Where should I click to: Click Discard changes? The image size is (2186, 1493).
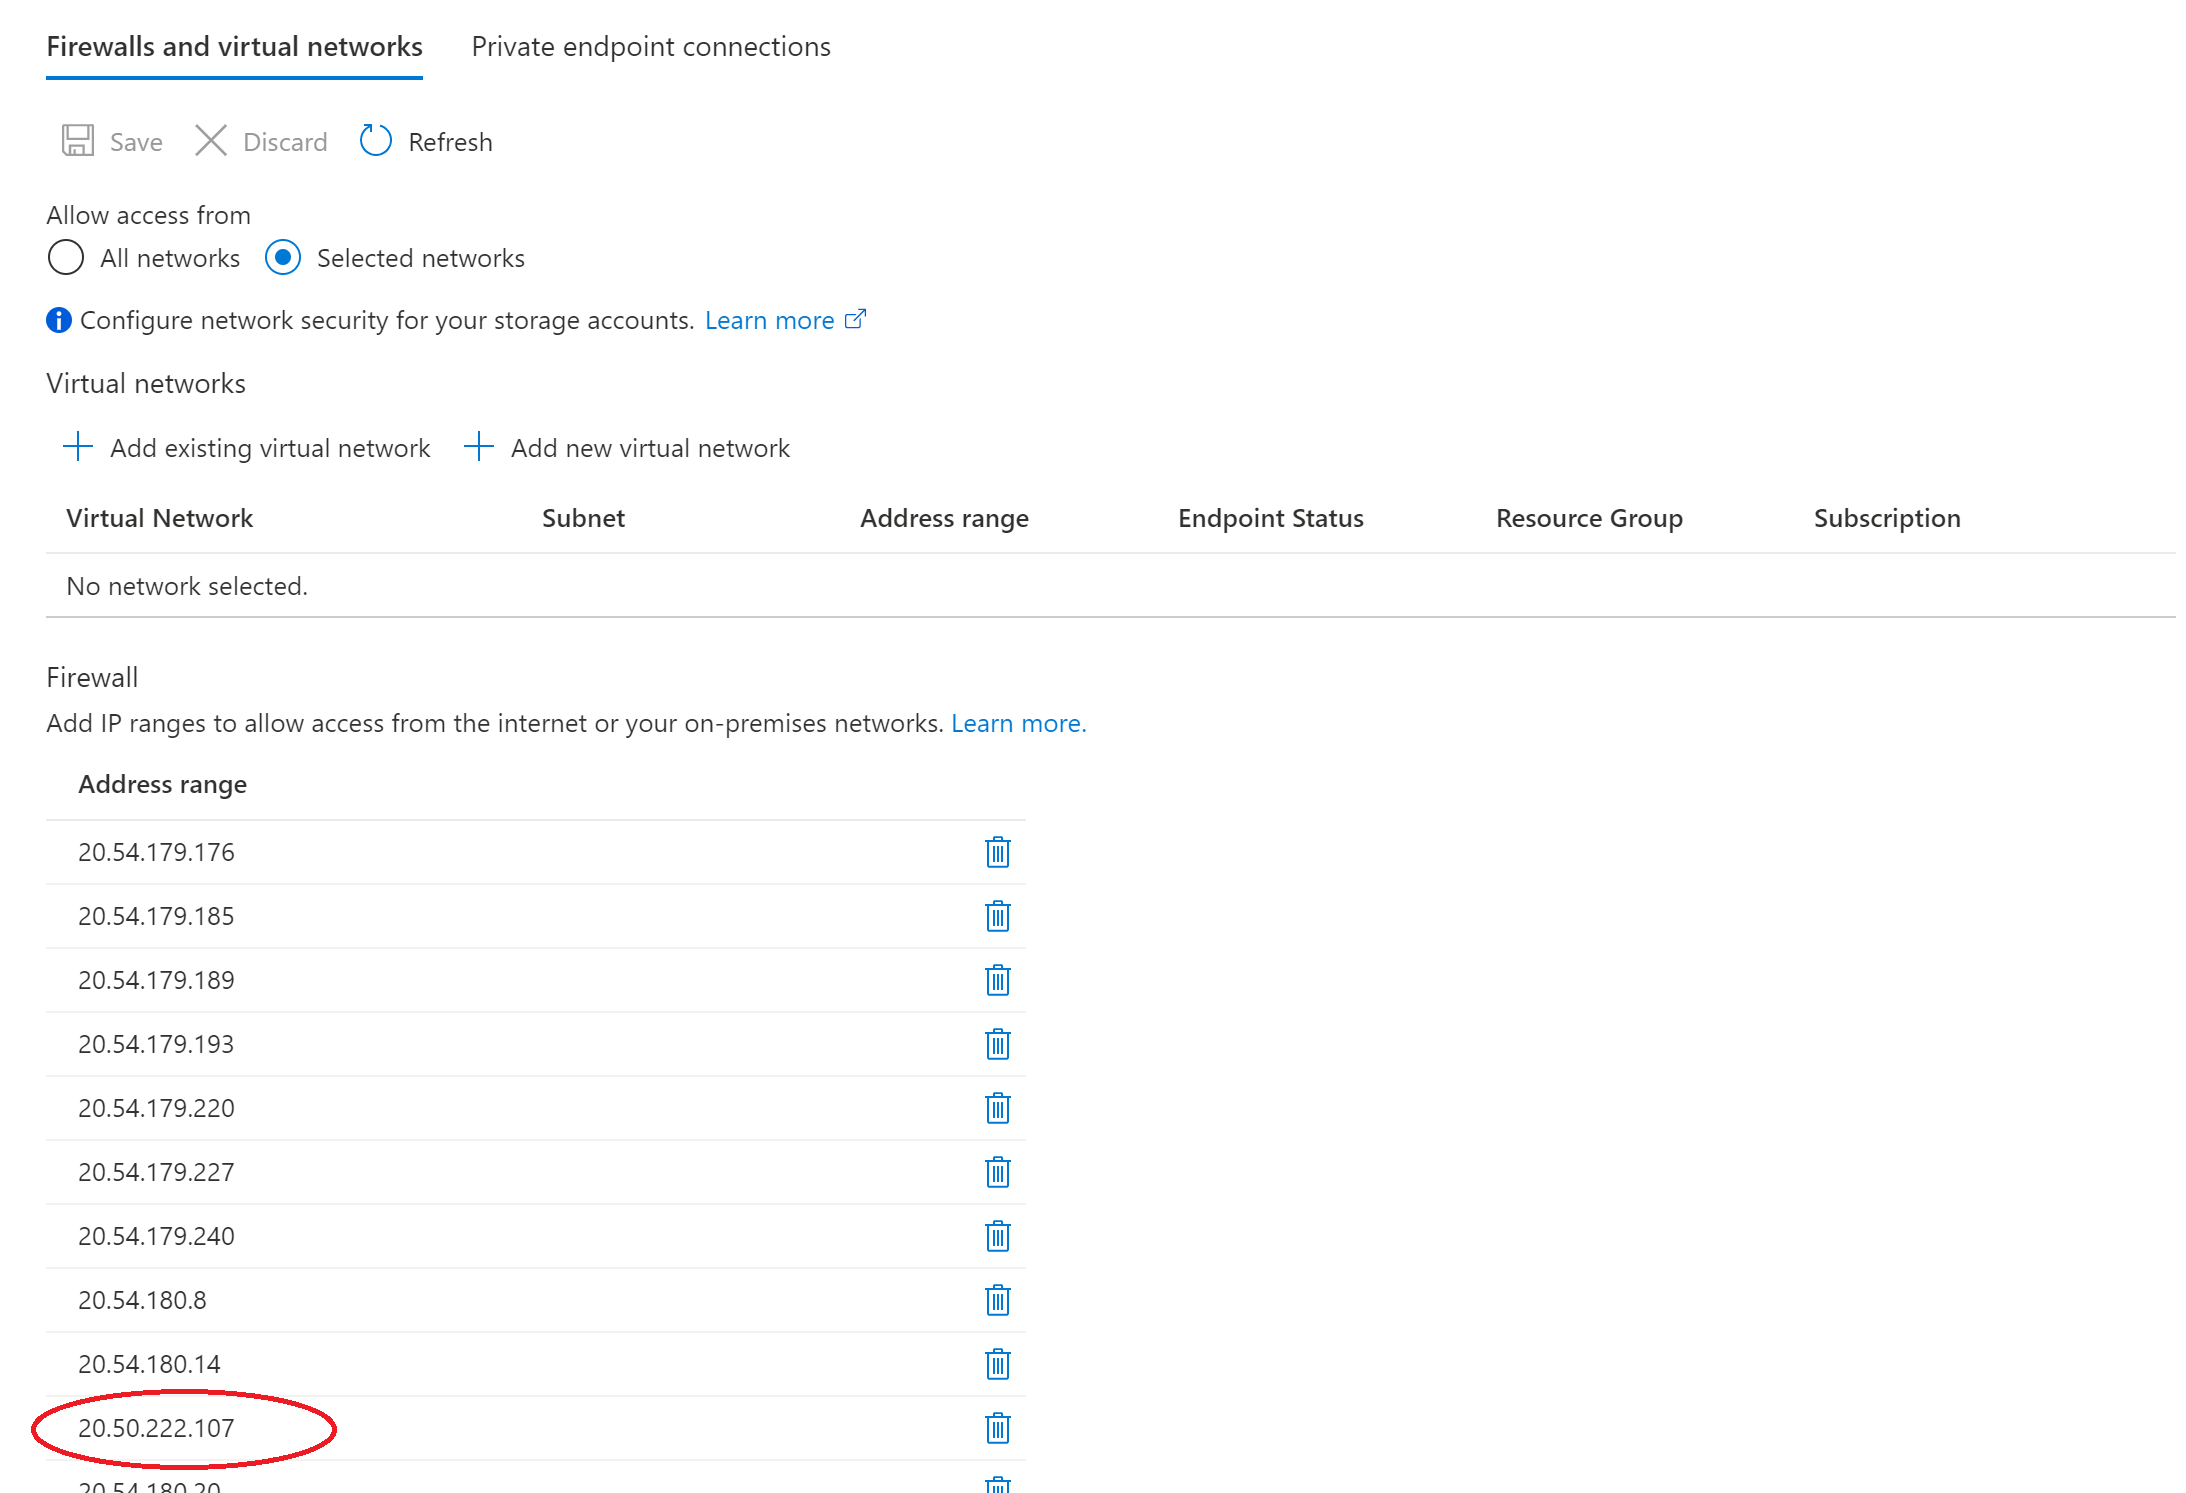tap(262, 142)
